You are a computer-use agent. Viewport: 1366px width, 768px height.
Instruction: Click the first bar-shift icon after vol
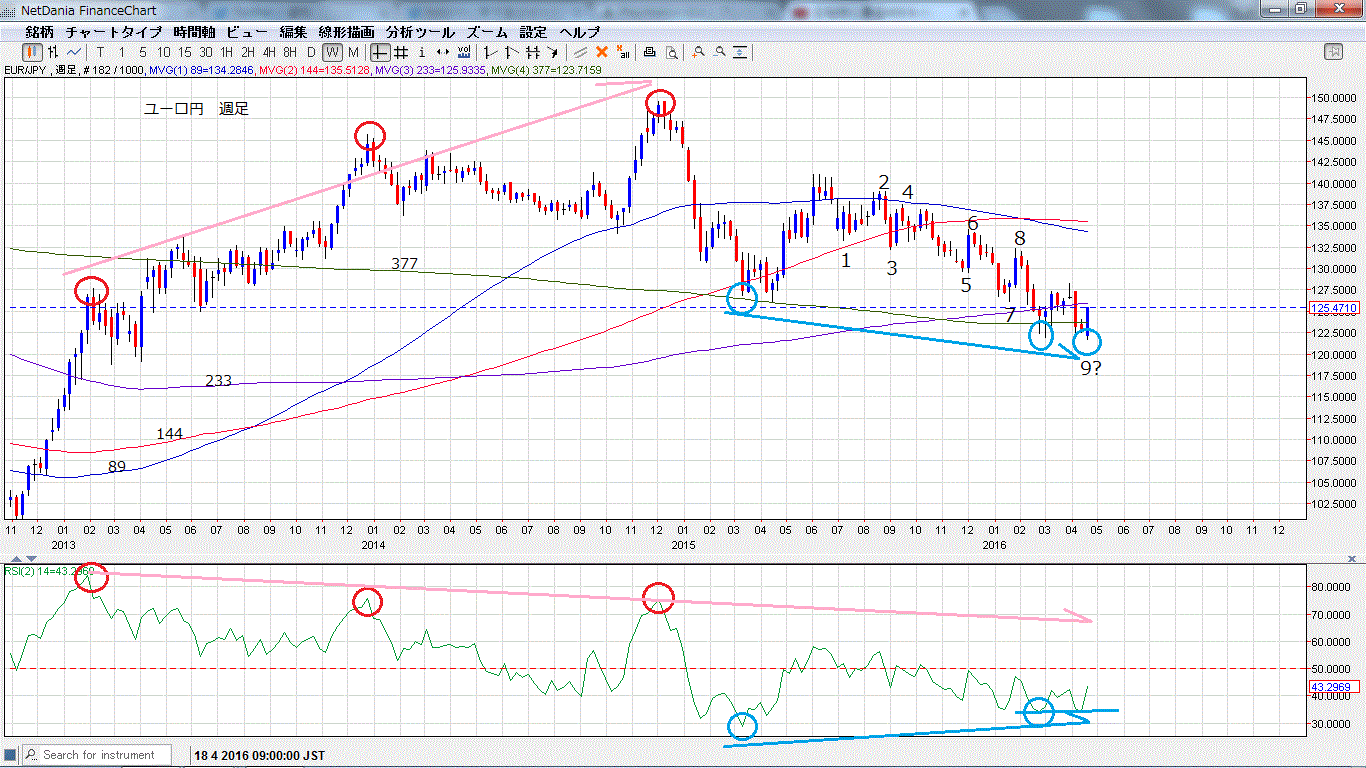[490, 51]
